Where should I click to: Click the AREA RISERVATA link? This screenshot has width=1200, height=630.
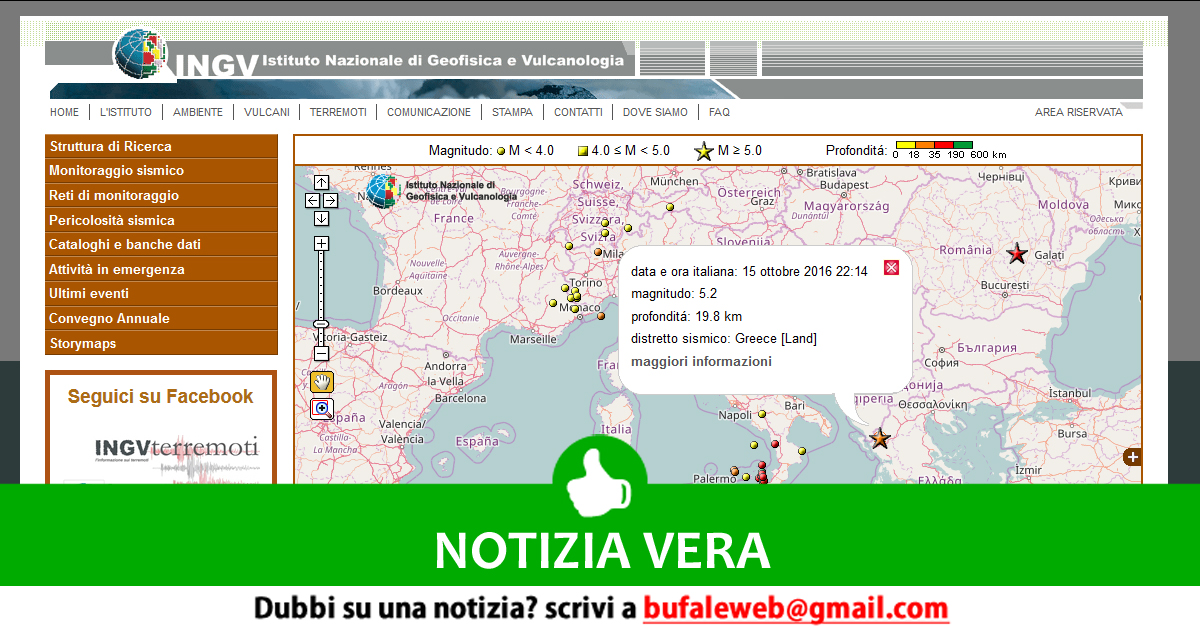tap(1078, 112)
